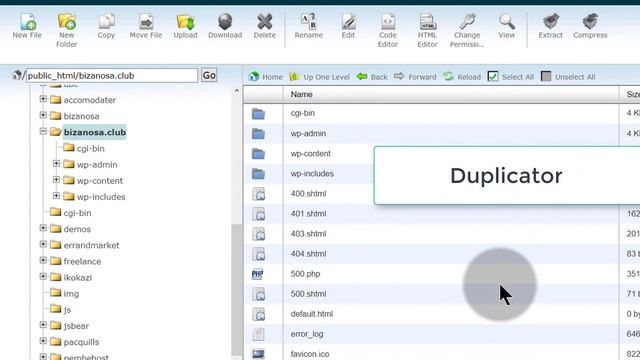Open the Edit tool

[x=348, y=26]
